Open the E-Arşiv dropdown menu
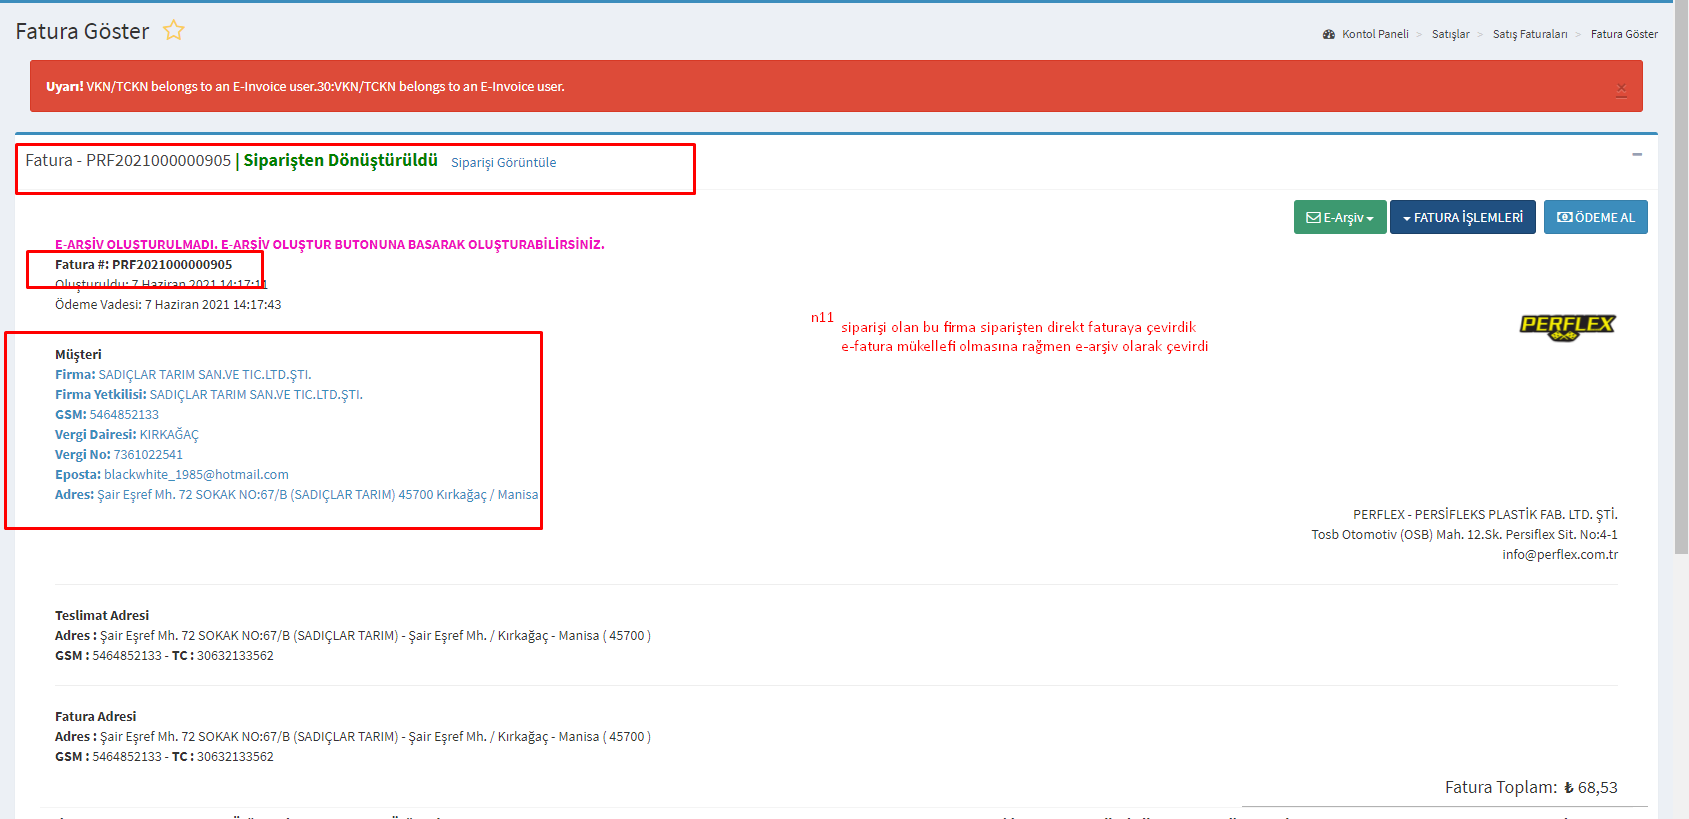 pyautogui.click(x=1339, y=217)
